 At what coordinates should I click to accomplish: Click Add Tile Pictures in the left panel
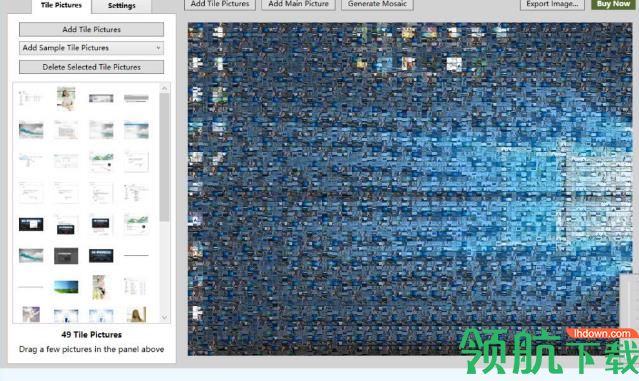click(x=91, y=29)
